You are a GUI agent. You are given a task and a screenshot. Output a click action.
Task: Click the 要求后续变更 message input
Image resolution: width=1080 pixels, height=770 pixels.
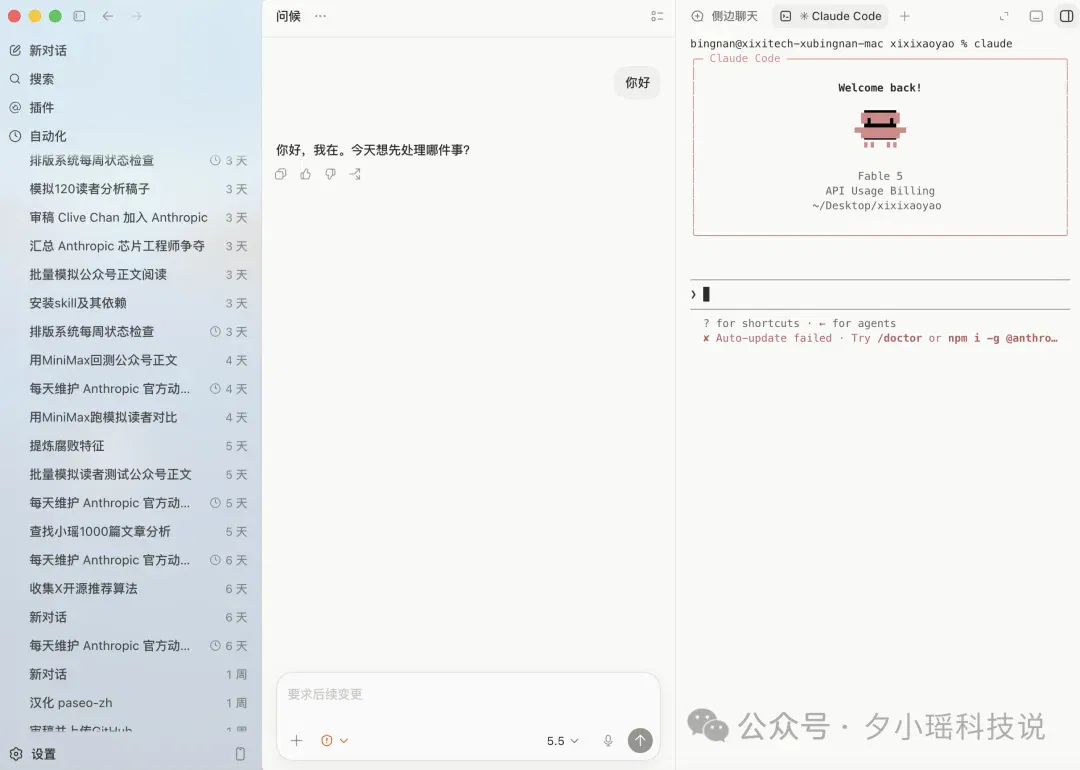click(468, 694)
